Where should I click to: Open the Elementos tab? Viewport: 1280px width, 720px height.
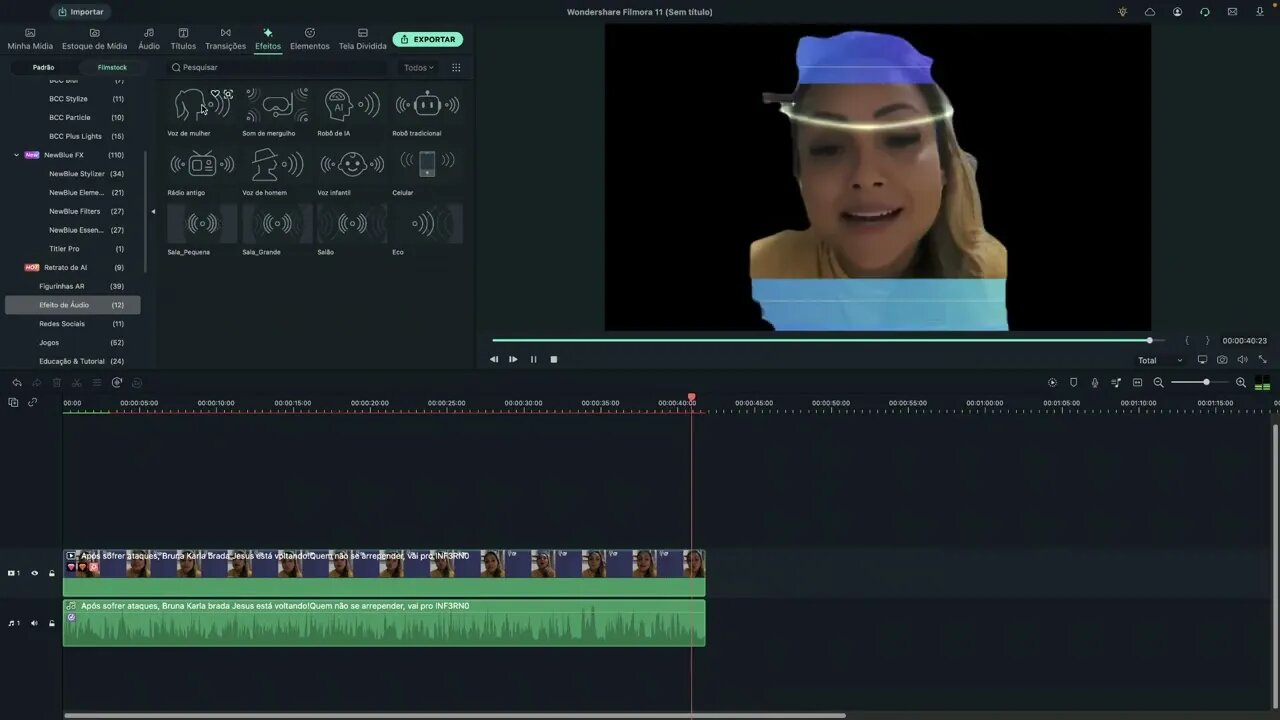(x=310, y=39)
